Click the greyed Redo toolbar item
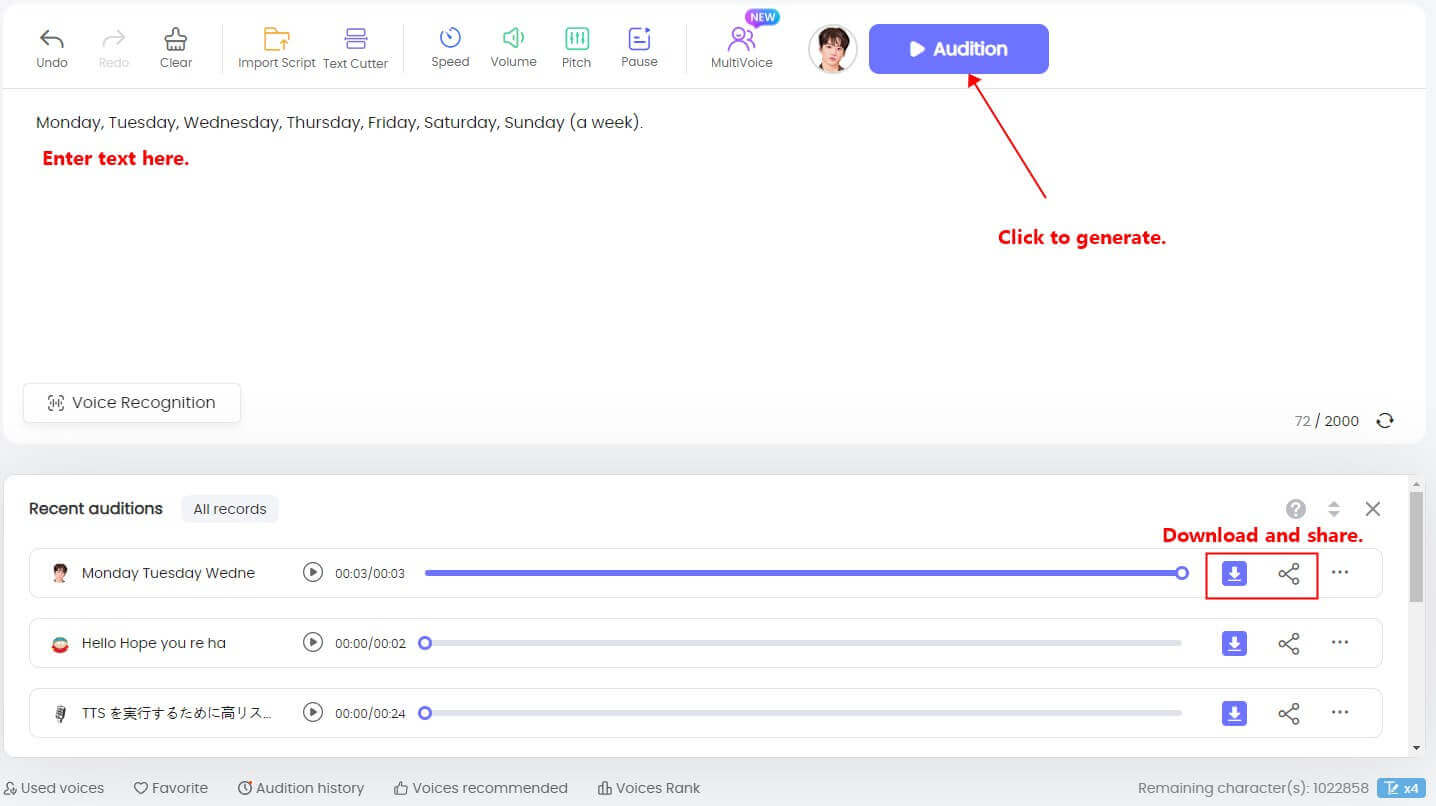Image resolution: width=1436 pixels, height=806 pixels. [114, 48]
